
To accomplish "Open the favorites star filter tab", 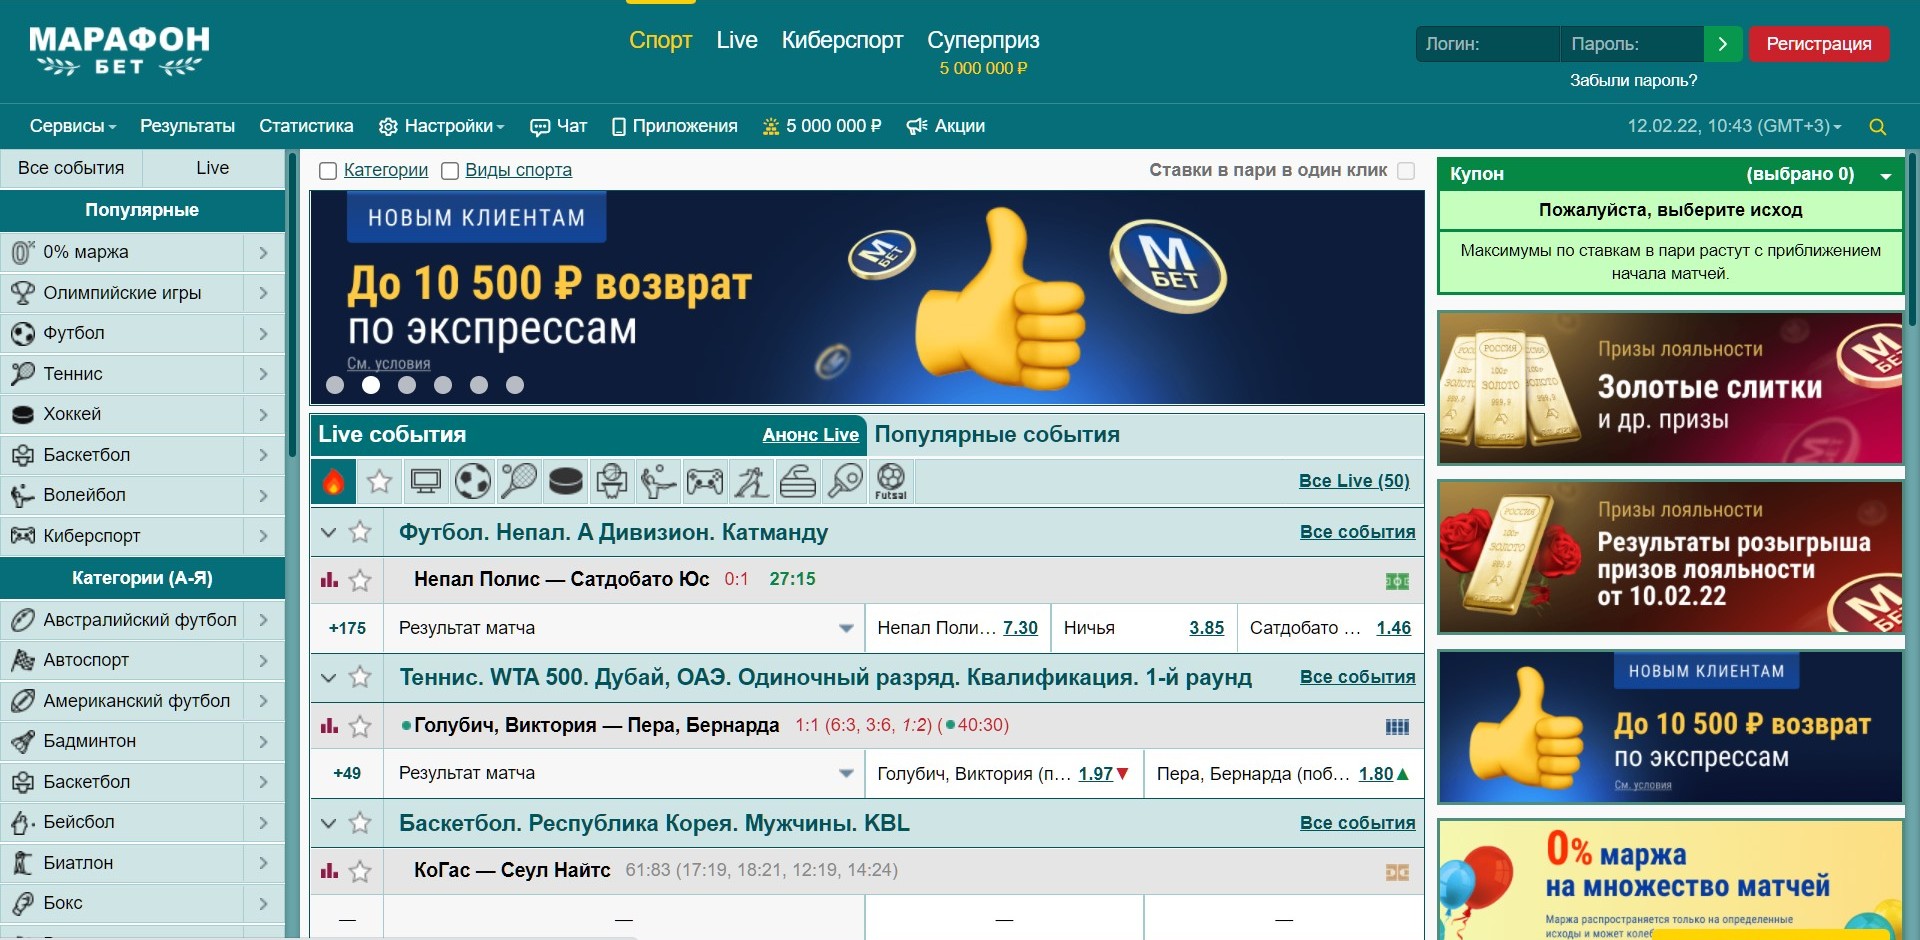I will point(379,481).
